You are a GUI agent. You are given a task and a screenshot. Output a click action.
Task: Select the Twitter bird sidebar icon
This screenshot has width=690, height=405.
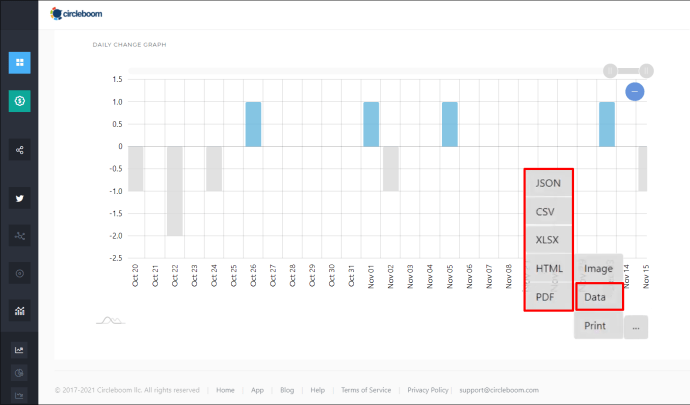(x=20, y=199)
